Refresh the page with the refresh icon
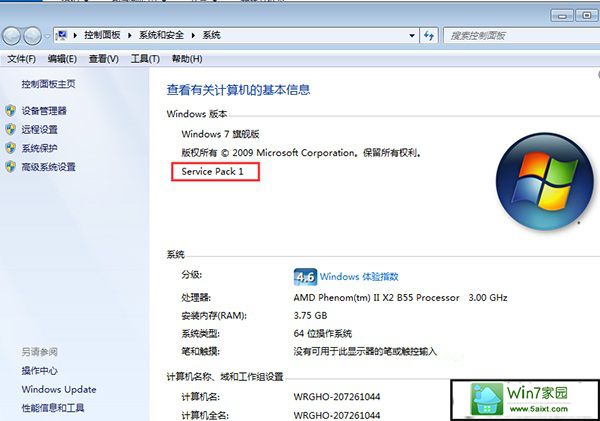 [429, 36]
